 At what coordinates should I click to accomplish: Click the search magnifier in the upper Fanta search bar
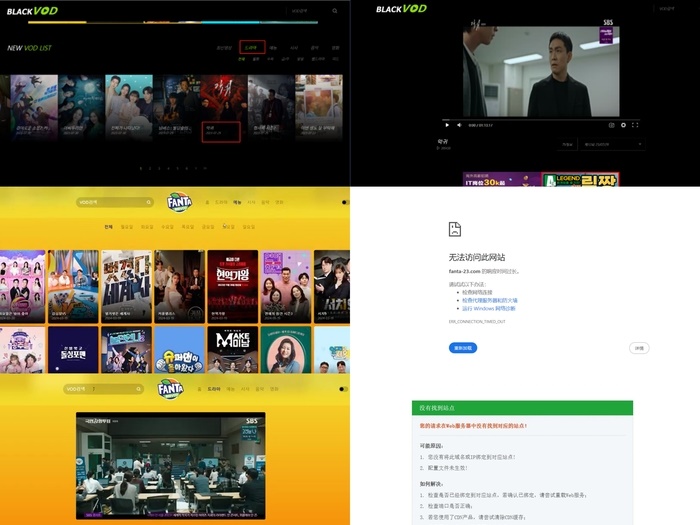[149, 203]
